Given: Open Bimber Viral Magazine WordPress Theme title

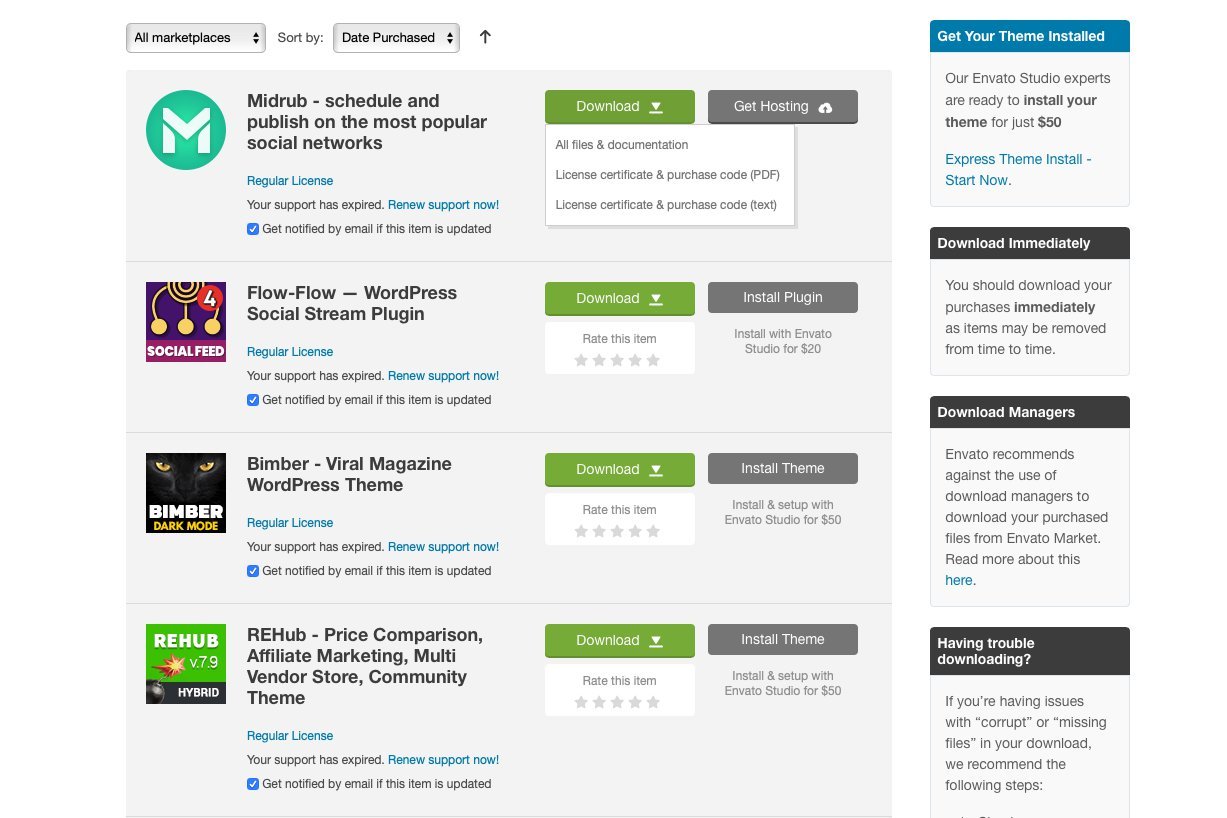Looking at the screenshot, I should coord(349,474).
